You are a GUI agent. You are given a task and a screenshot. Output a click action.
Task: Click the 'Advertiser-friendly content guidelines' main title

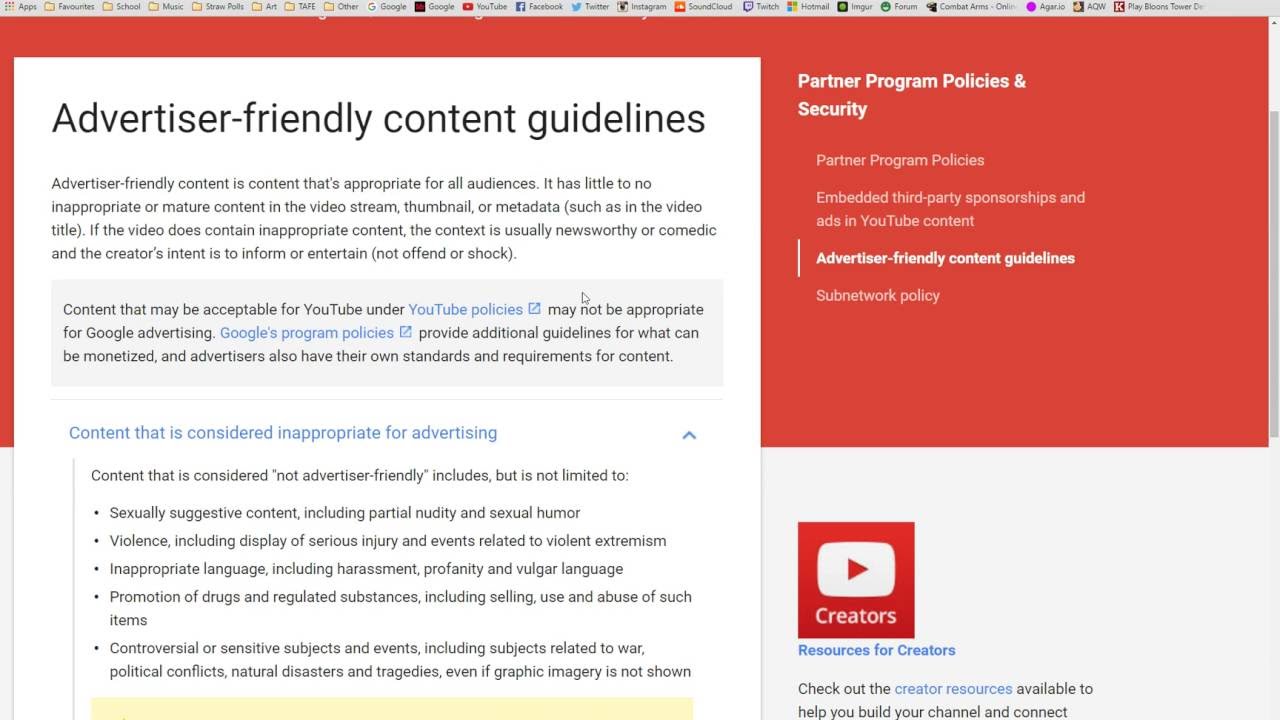click(x=378, y=118)
